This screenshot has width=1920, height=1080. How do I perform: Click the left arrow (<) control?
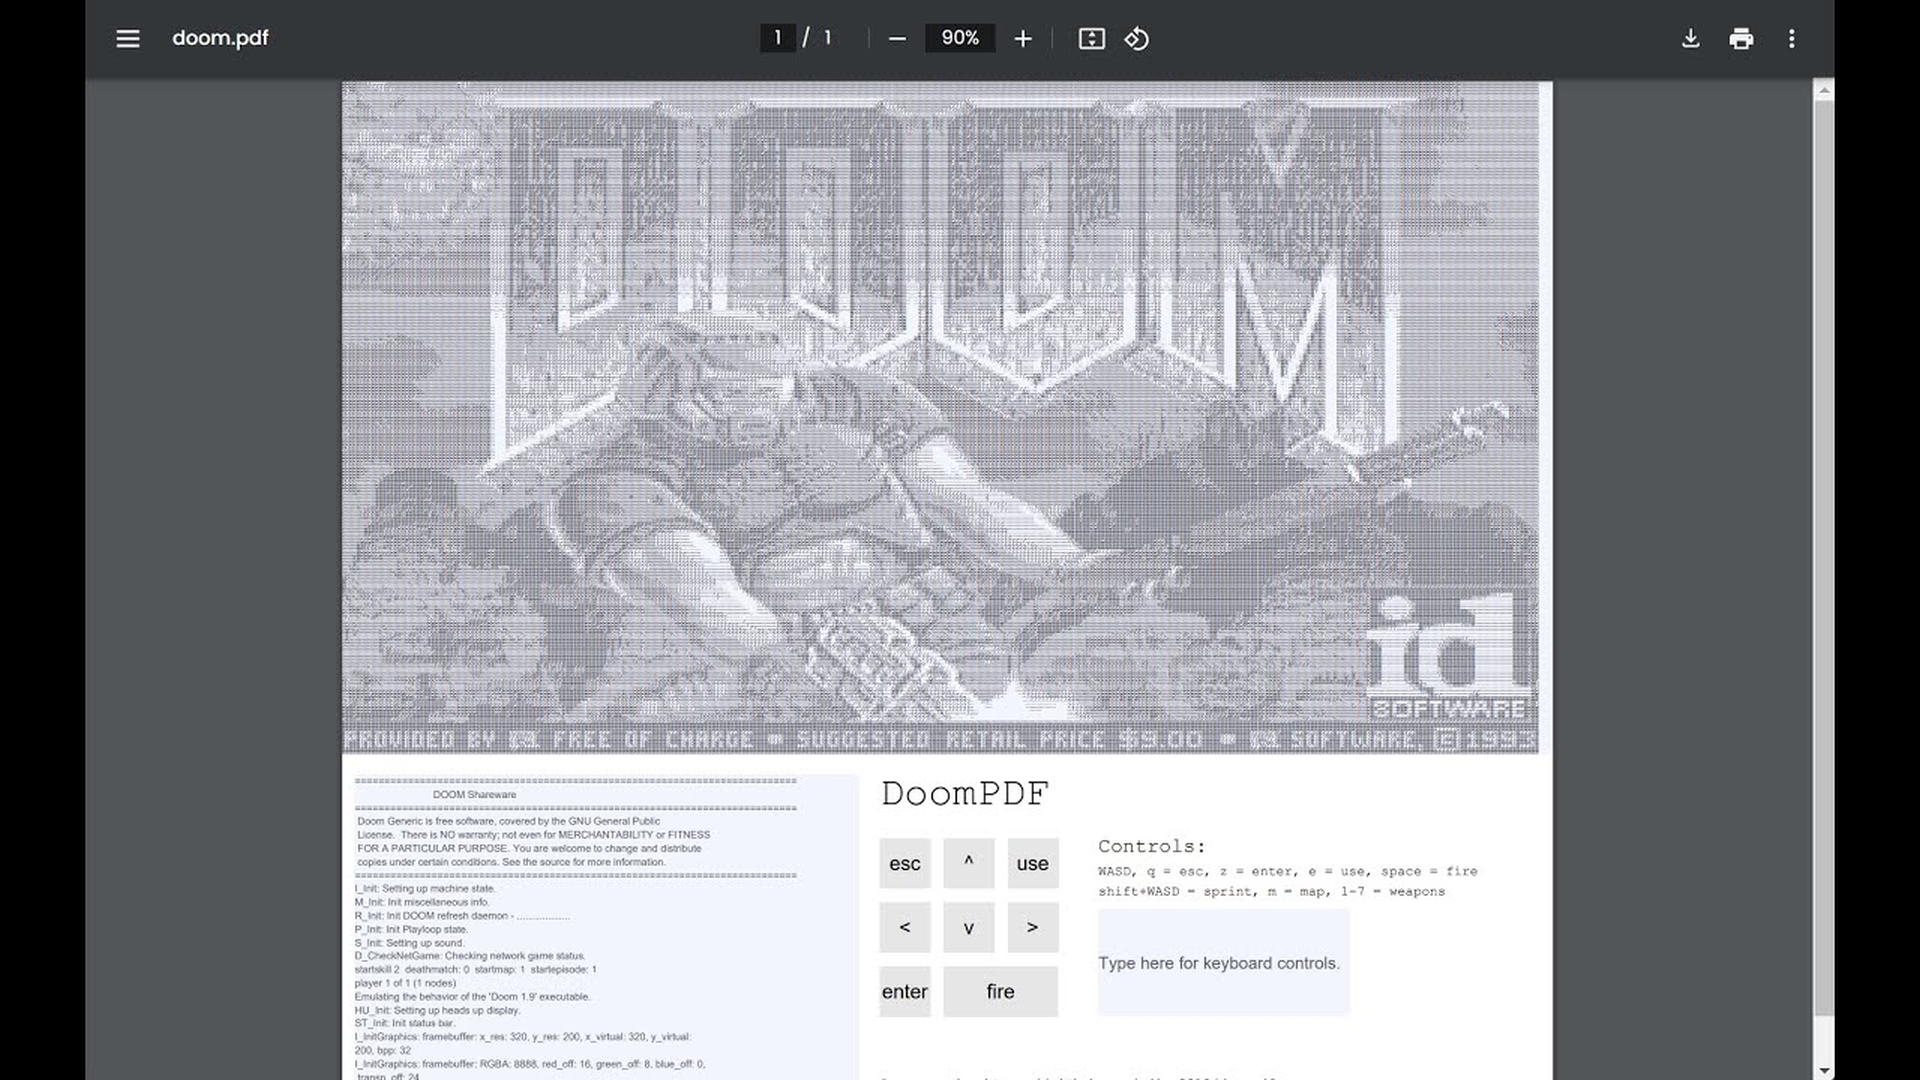click(904, 927)
